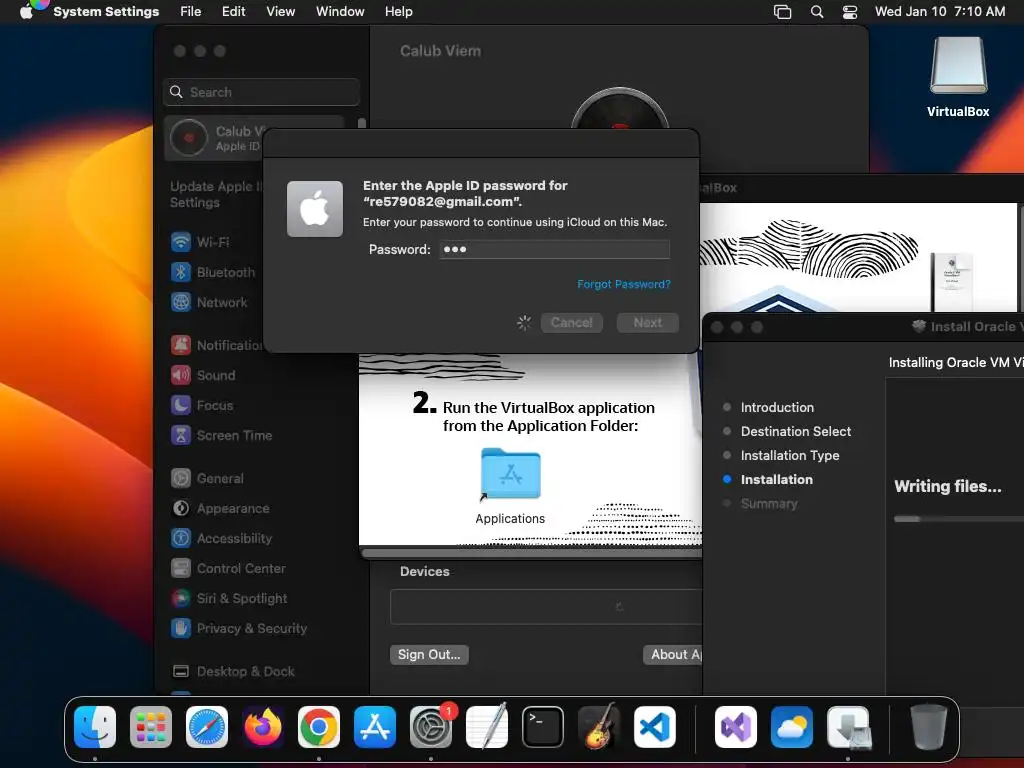The height and width of the screenshot is (768, 1024).
Task: Open the Weather app in Dock
Action: 792,727
